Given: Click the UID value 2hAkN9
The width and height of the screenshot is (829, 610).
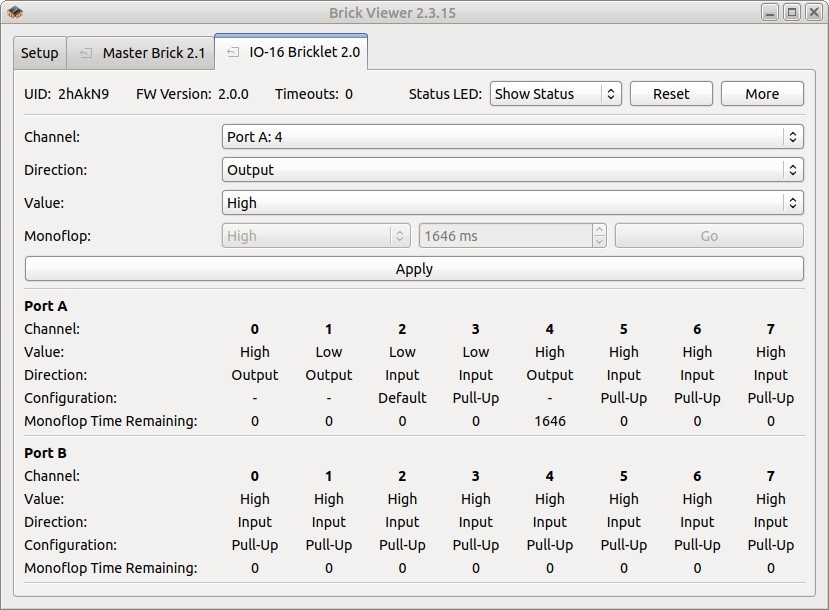Looking at the screenshot, I should 84,94.
